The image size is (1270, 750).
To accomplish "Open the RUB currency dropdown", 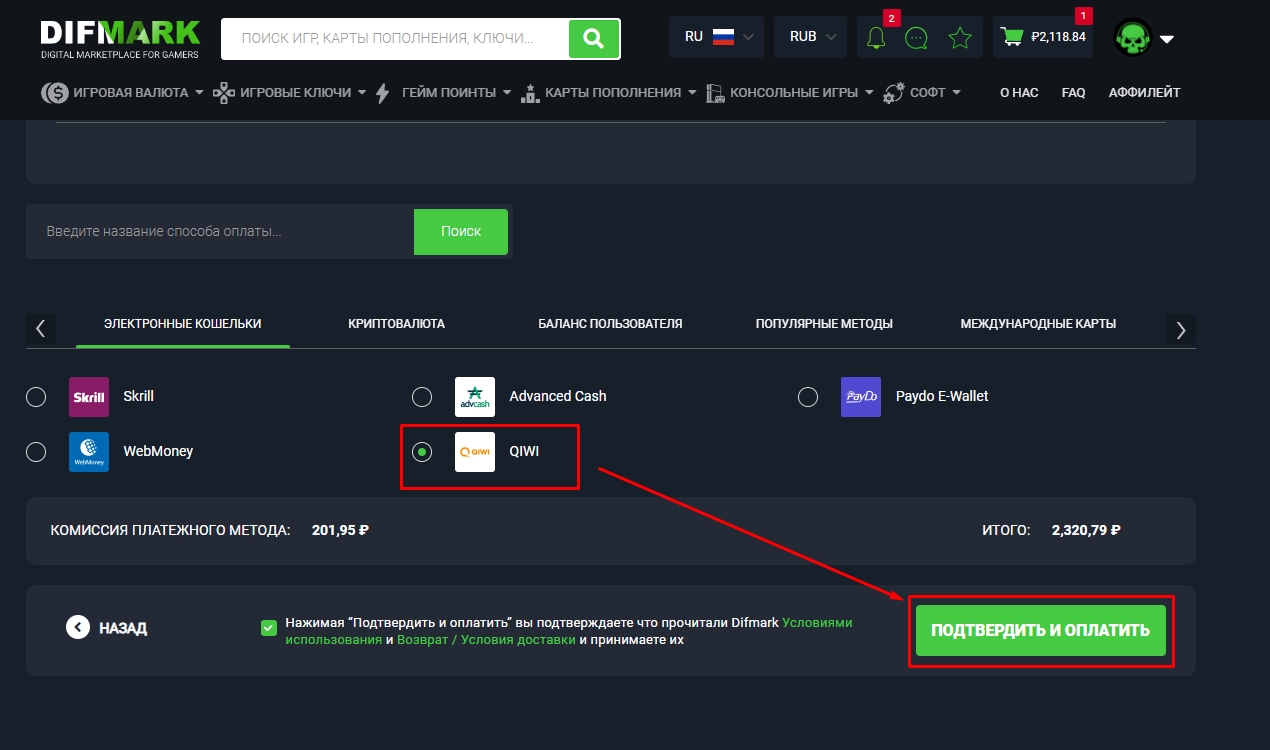I will tap(811, 37).
